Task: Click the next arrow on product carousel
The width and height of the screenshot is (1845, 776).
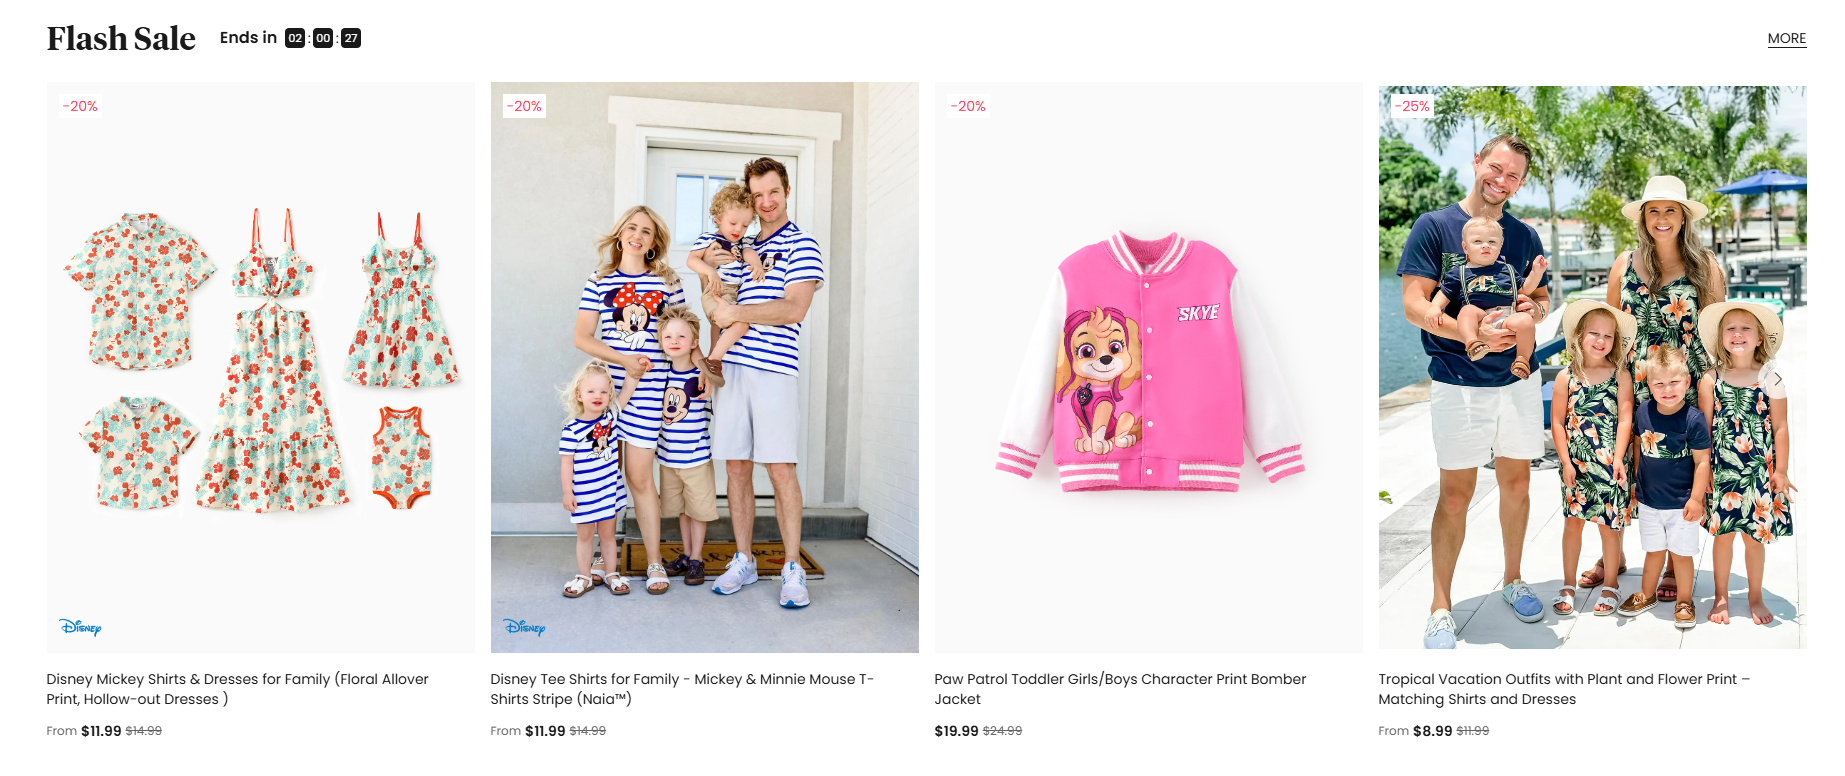Action: click(1778, 379)
